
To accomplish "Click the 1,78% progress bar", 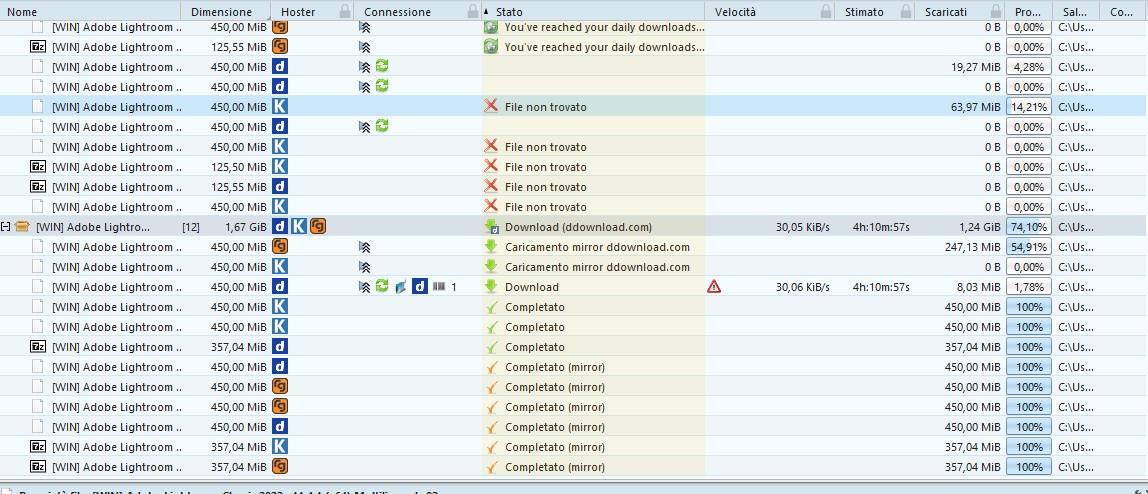I will click(x=1029, y=287).
